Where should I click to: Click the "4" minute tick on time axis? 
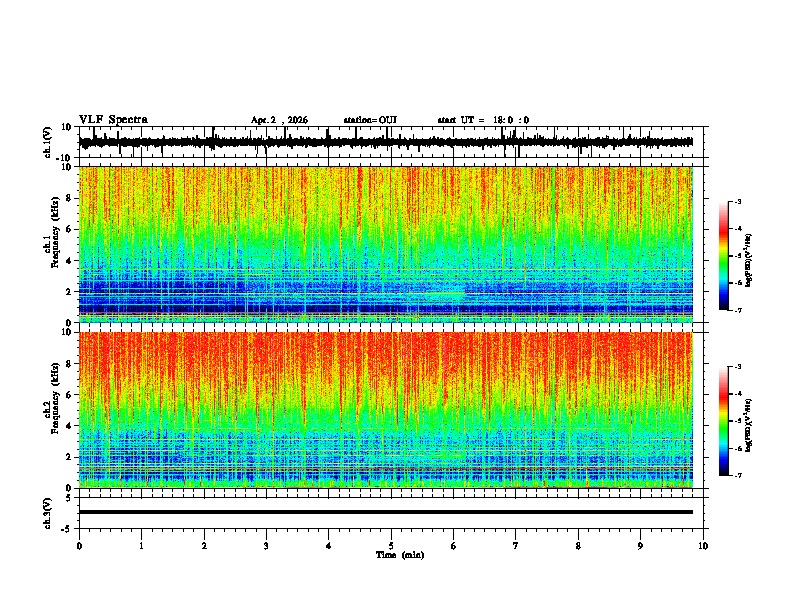click(329, 546)
